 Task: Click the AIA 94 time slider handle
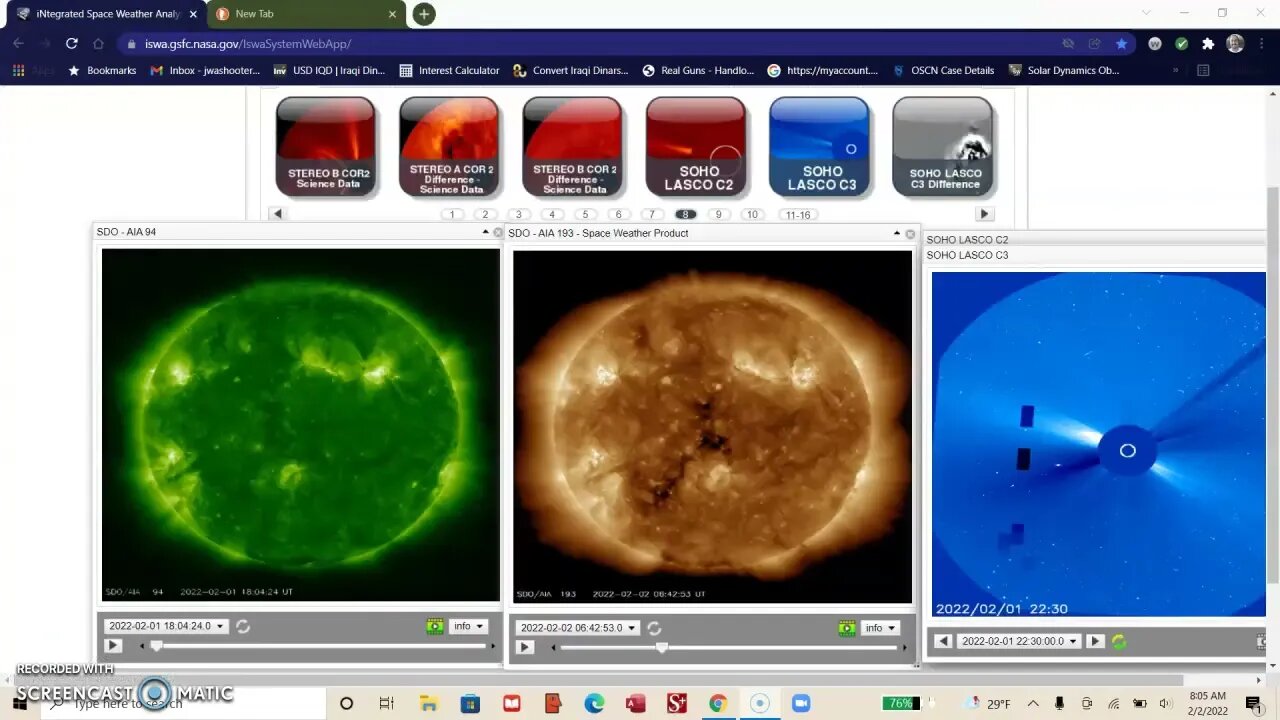click(x=156, y=646)
